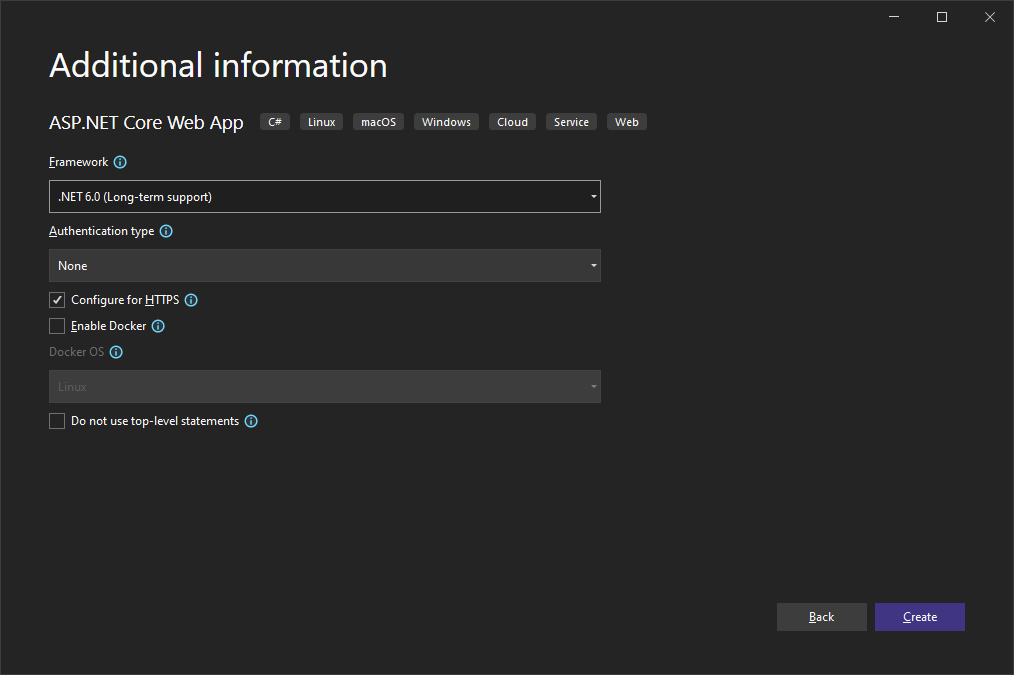
Task: Click the Framework label
Action: 79,162
